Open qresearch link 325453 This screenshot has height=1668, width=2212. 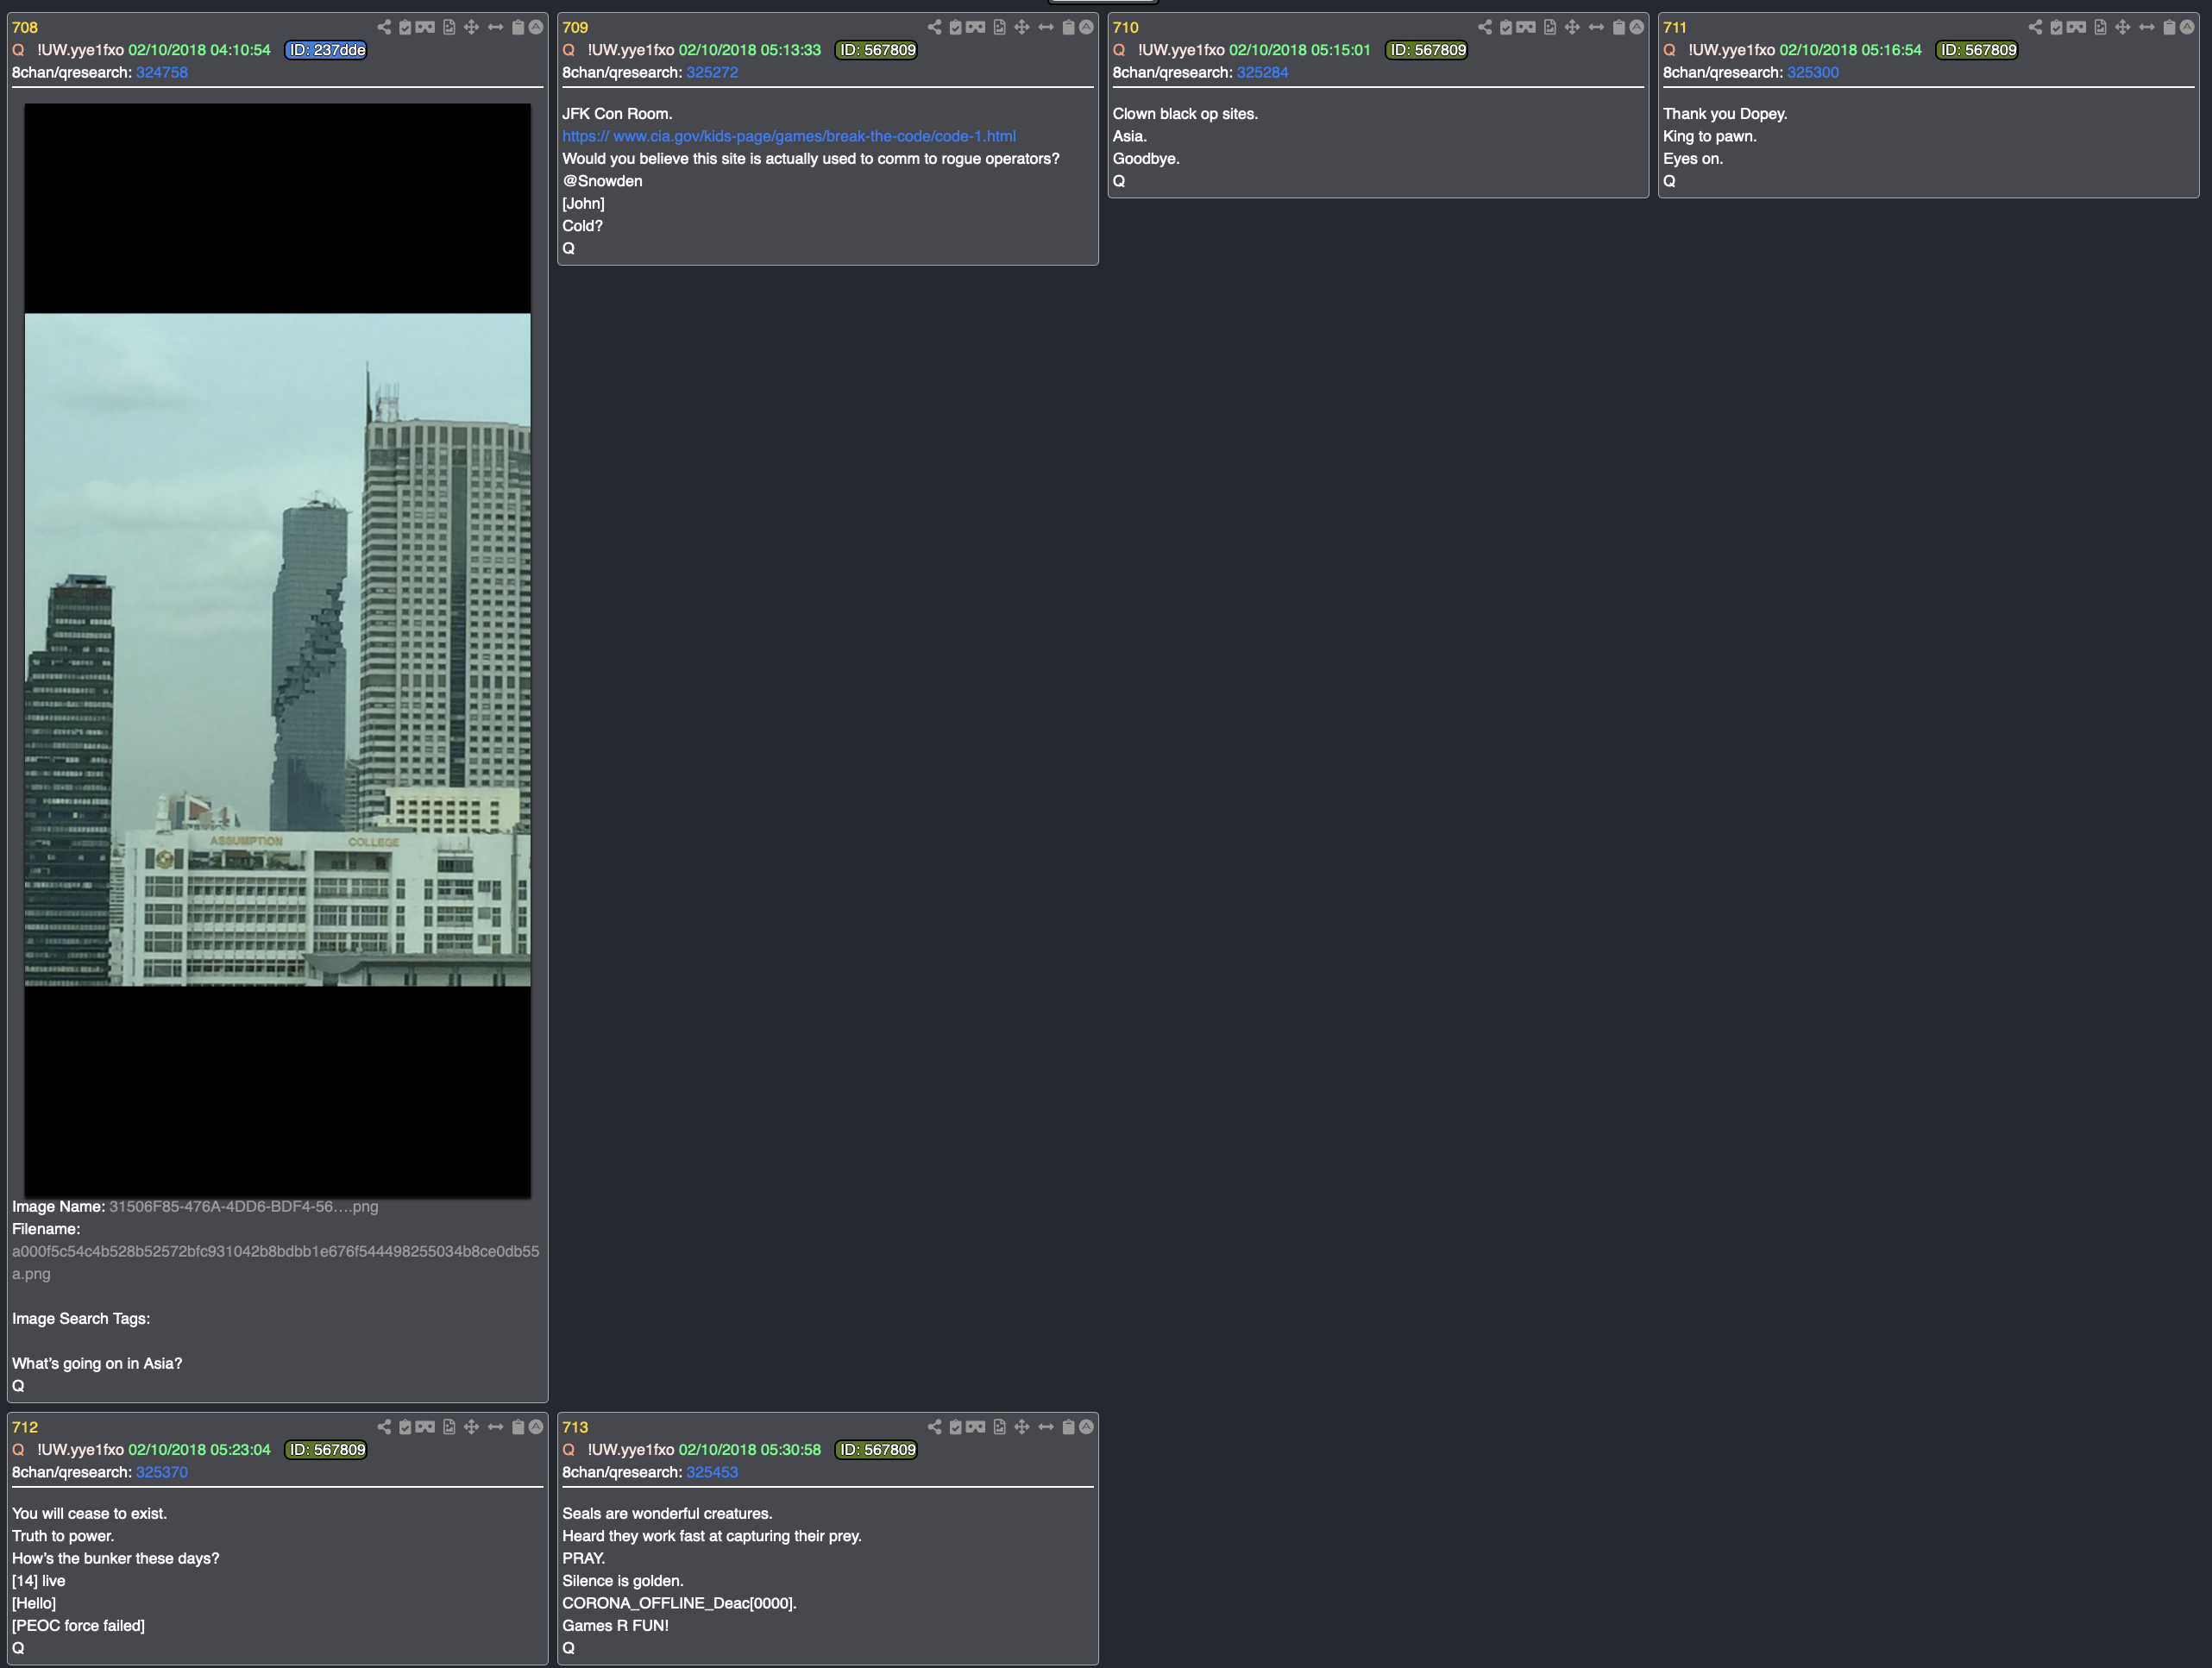(712, 1472)
